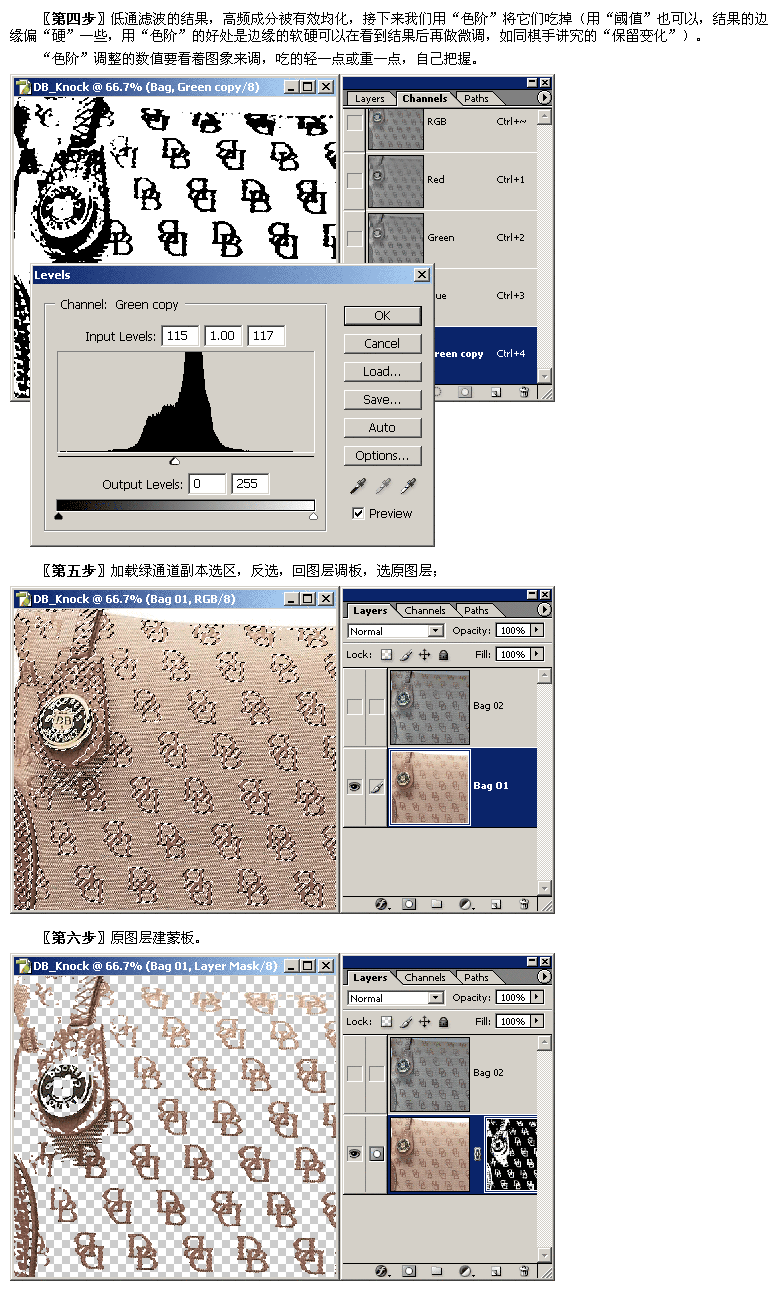Image resolution: width=780 pixels, height=1290 pixels.
Task: Hide Bag 01 layer in step-five Layers panel
Action: [355, 787]
